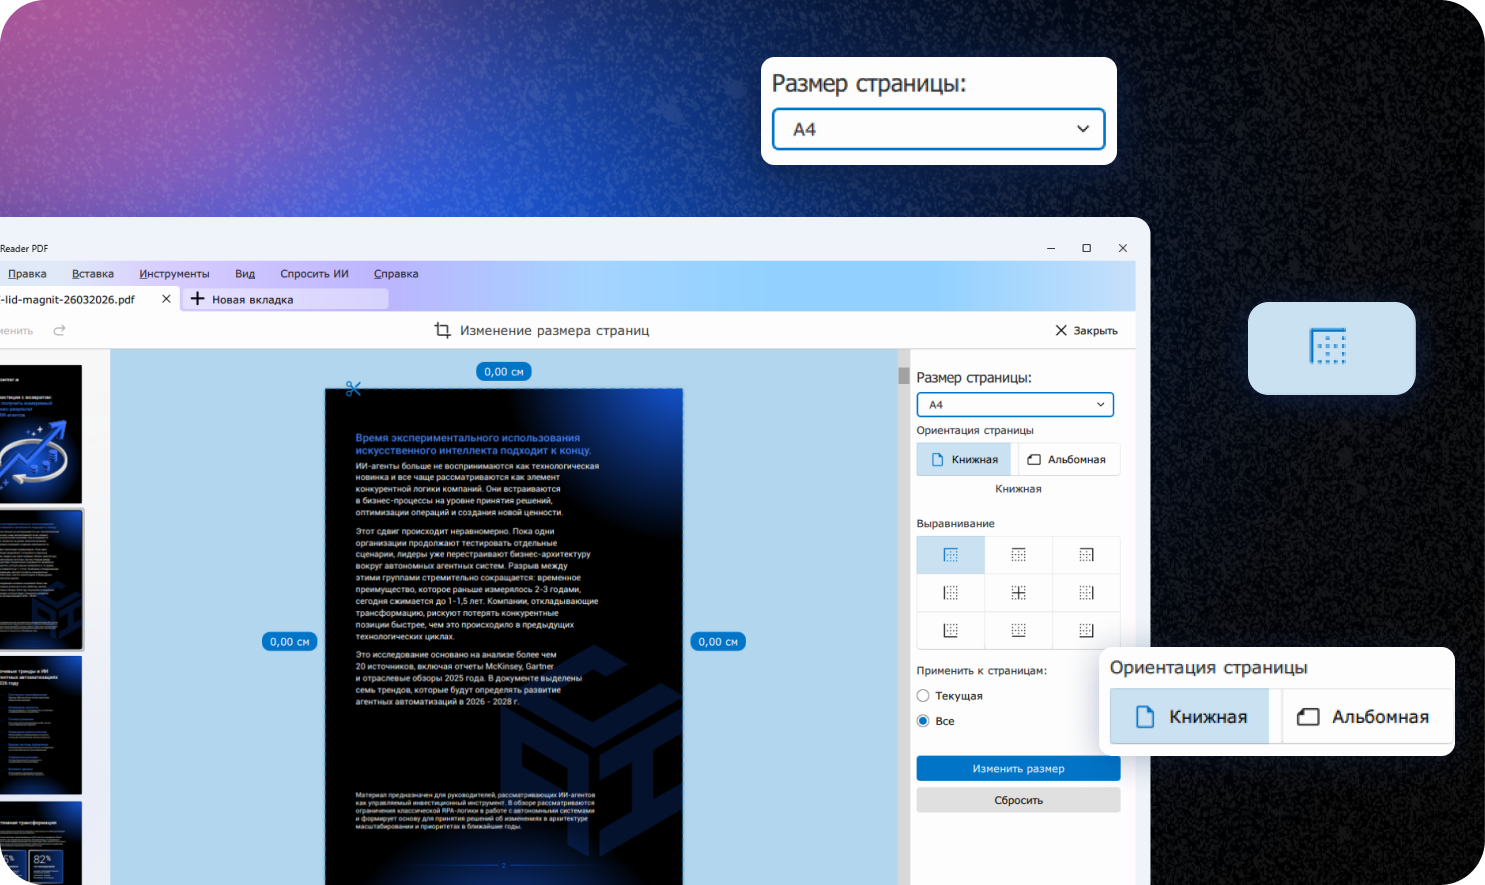Click the Изменить размер button
The width and height of the screenshot is (1485, 885).
pyautogui.click(x=1018, y=769)
